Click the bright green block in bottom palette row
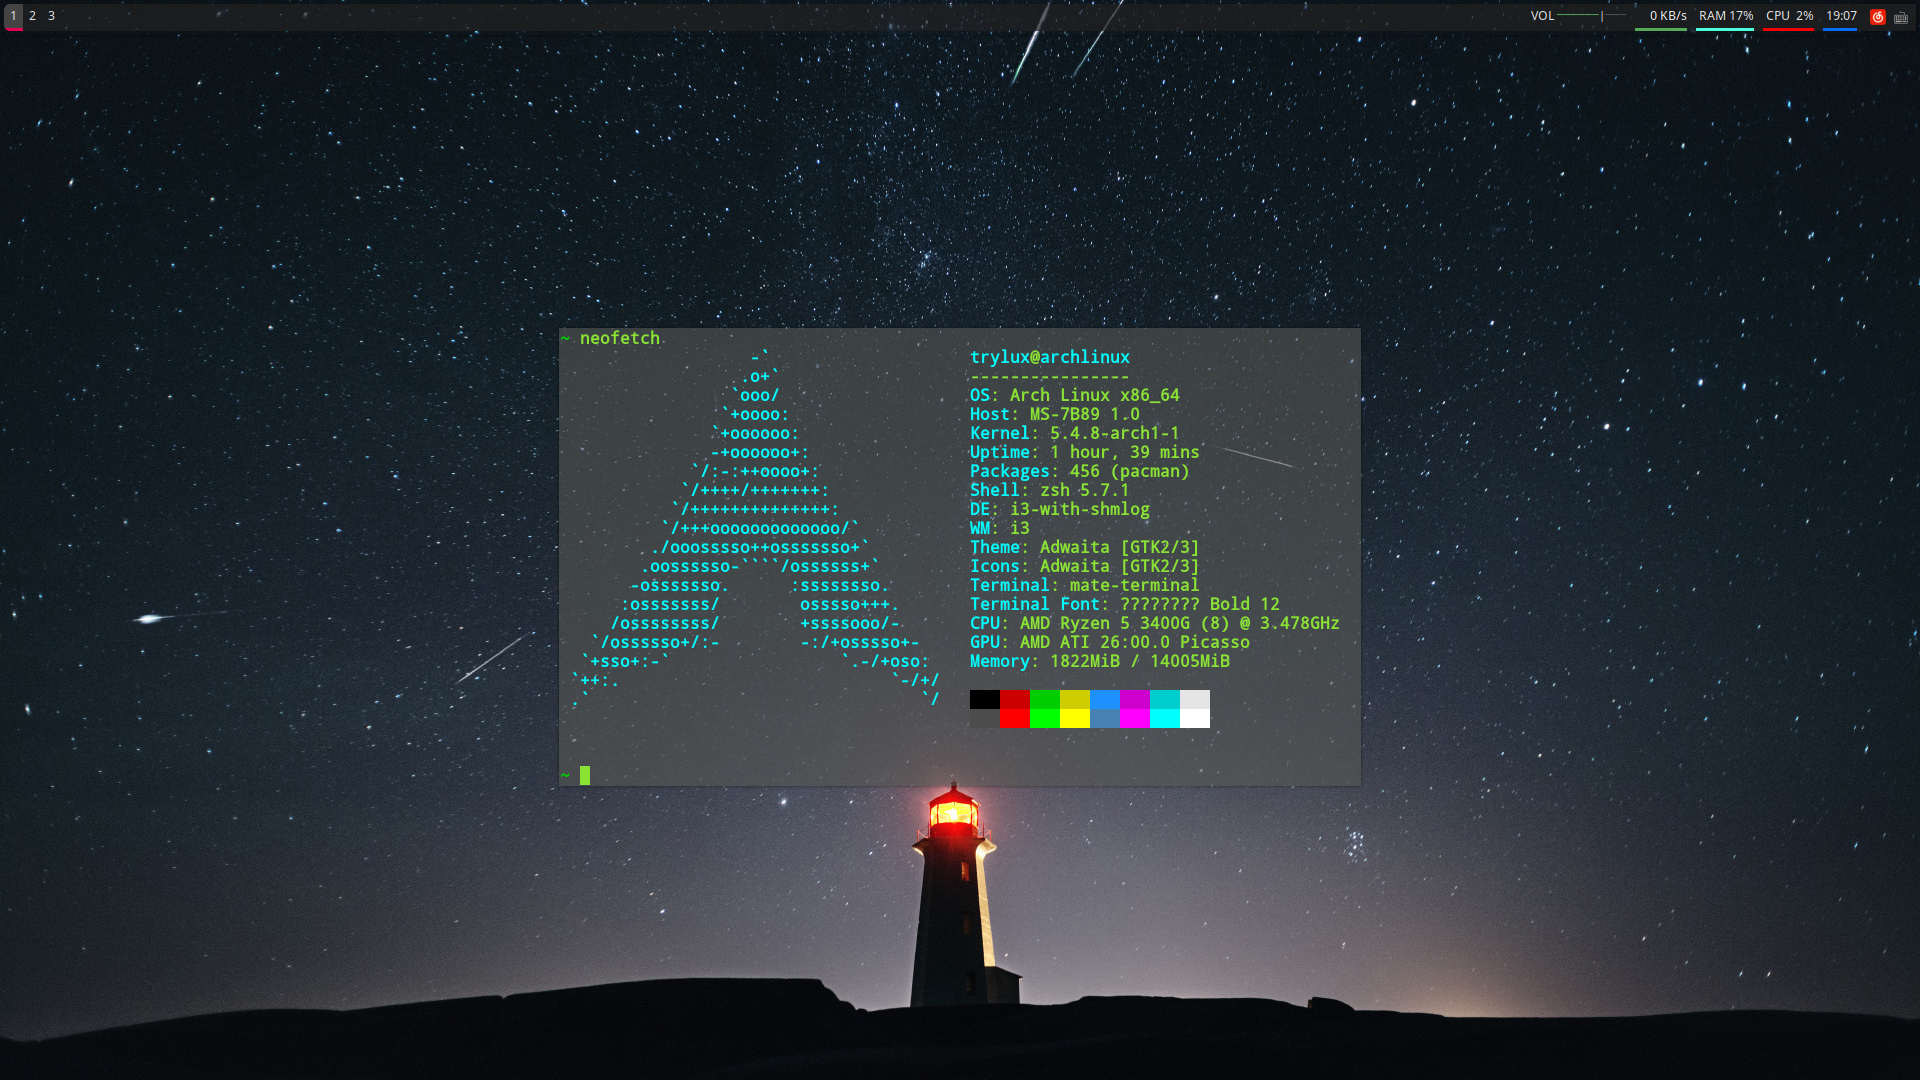This screenshot has height=1080, width=1920. click(1044, 718)
